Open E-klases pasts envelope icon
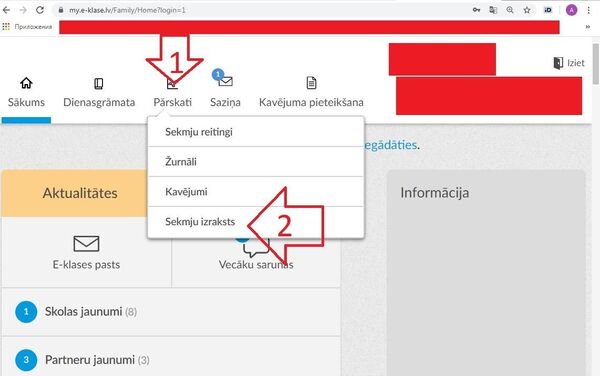 86,243
